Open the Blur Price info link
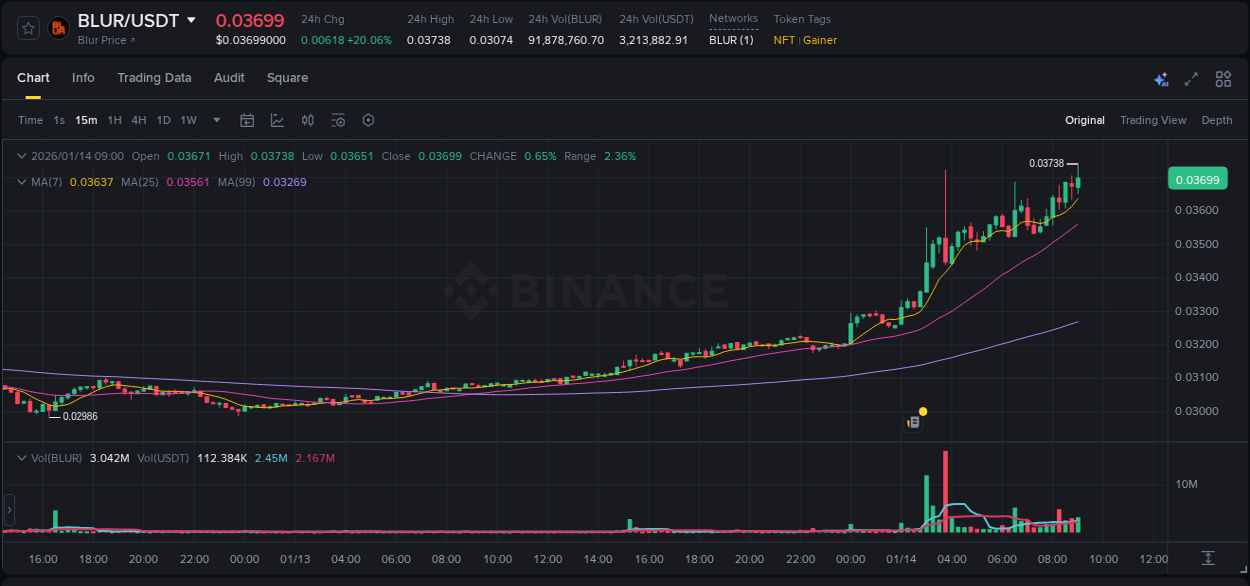Viewport: 1250px width, 586px height. pyautogui.click(x=104, y=40)
